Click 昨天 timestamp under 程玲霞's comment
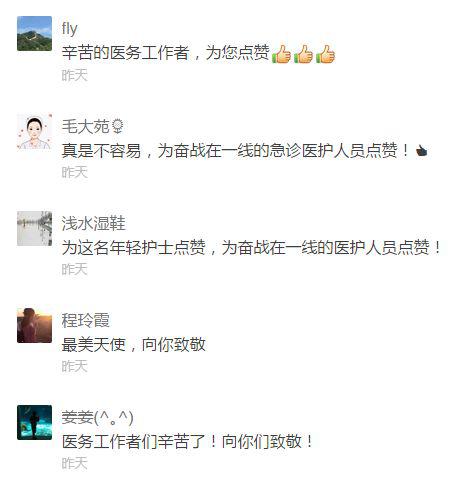This screenshot has width=458, height=481. 74,366
